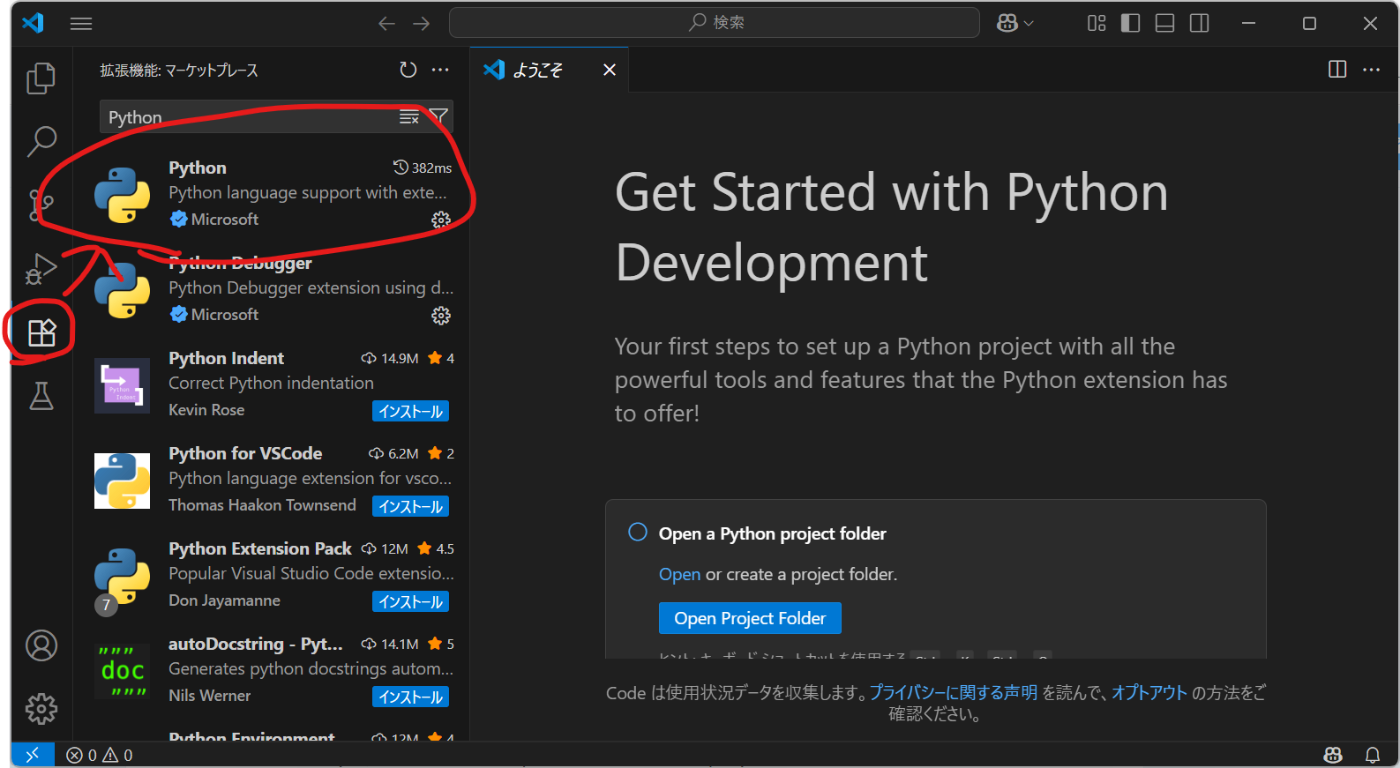Toggle the primary side bar
Image resolution: width=1400 pixels, height=768 pixels.
tap(1131, 23)
